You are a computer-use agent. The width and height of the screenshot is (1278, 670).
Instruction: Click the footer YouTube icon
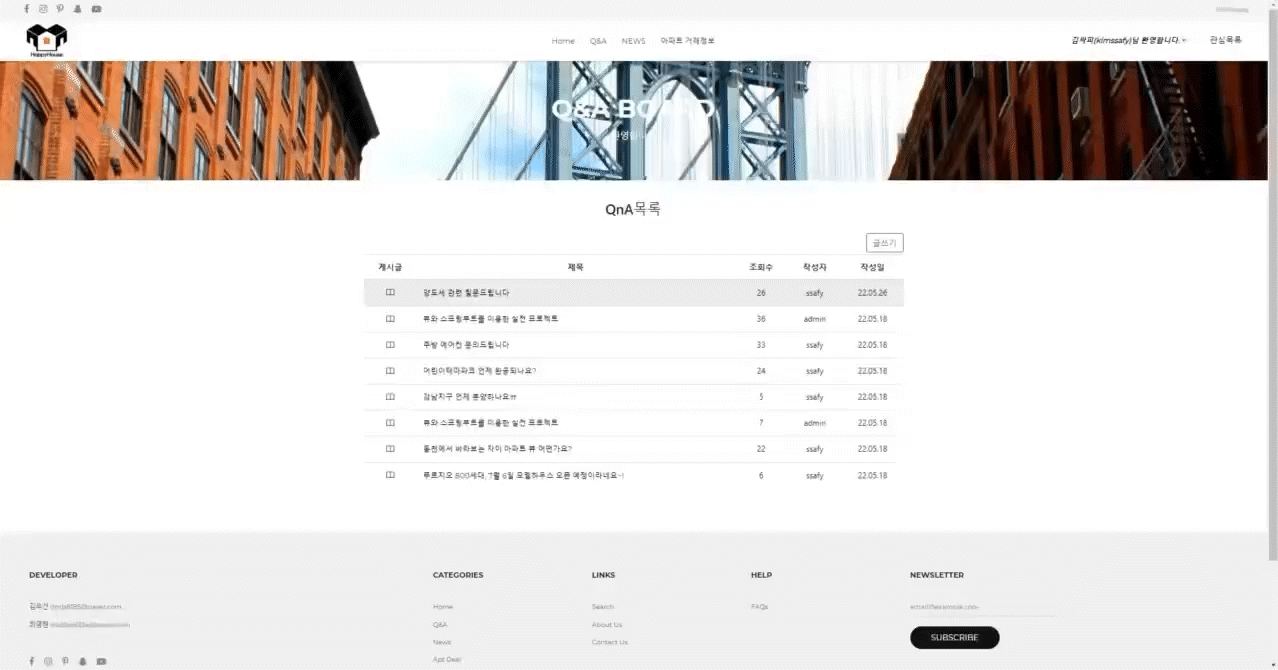(101, 661)
